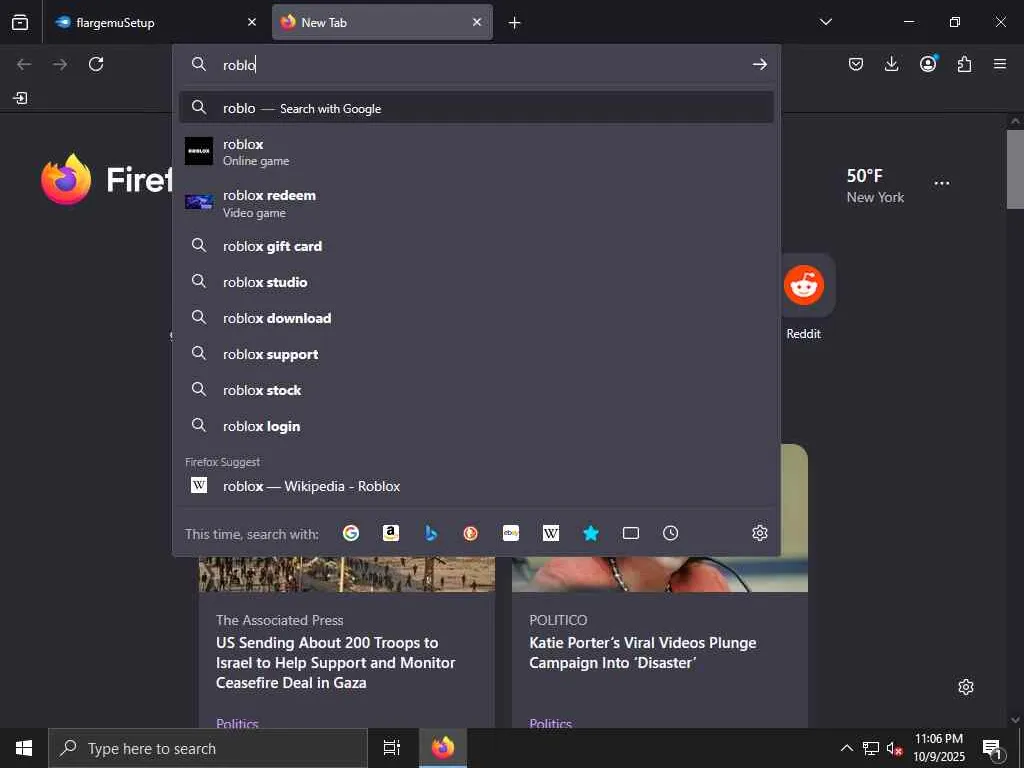Open search settings gear in dropdown
Screen dimensions: 1024x768
[760, 533]
